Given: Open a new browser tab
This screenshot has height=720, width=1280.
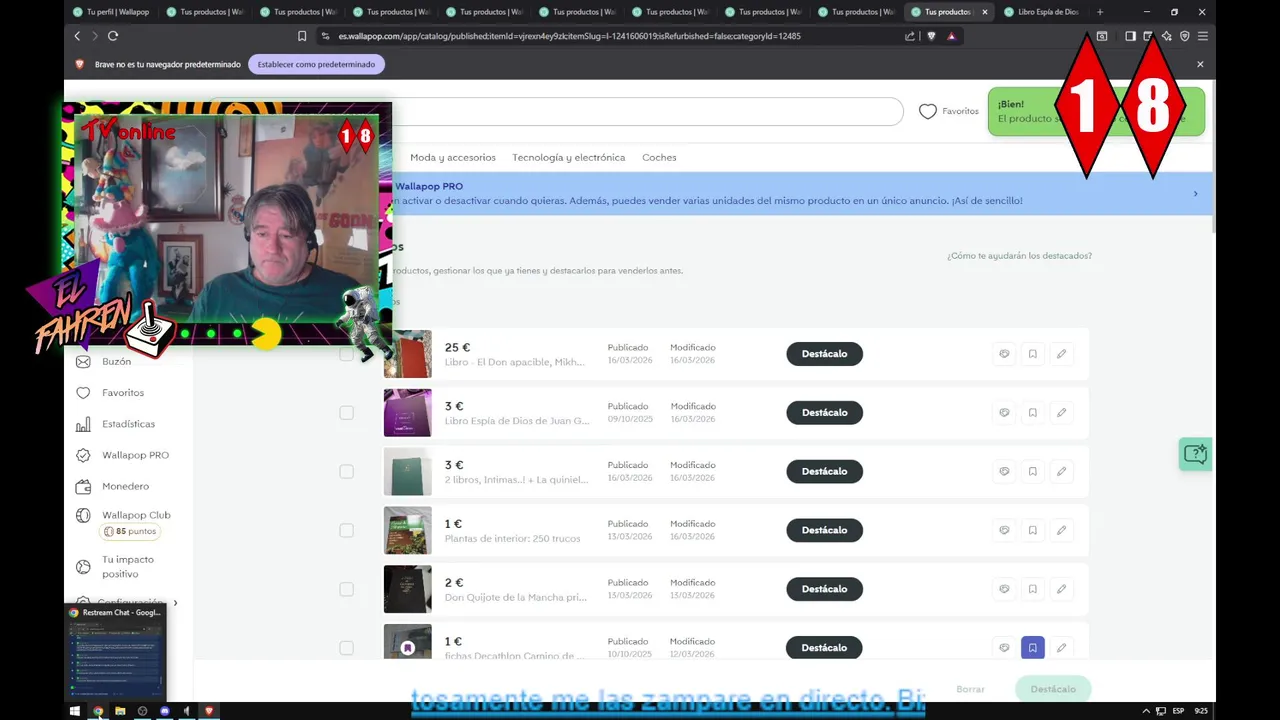Looking at the screenshot, I should [x=1100, y=12].
